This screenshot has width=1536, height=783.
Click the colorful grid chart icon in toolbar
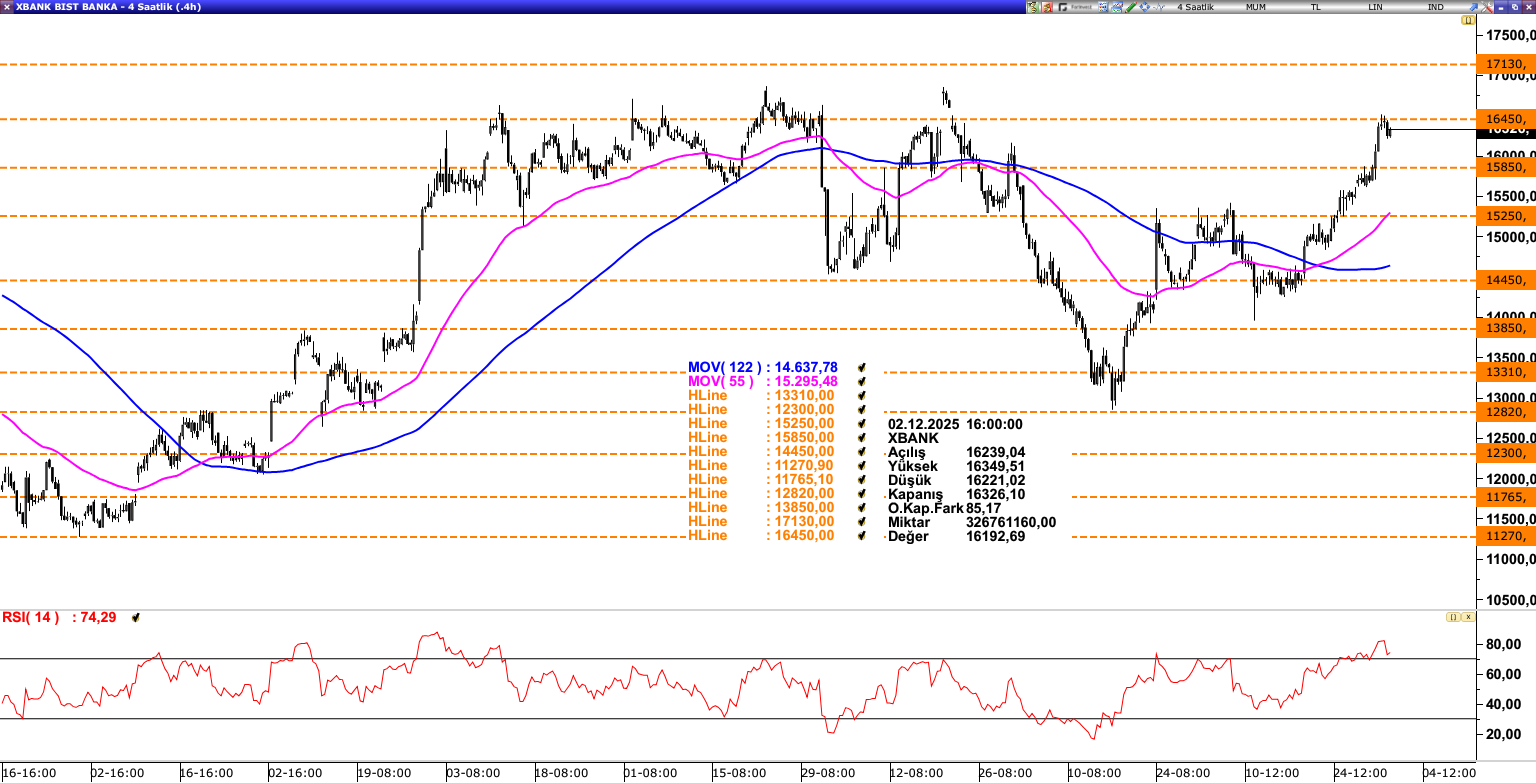pyautogui.click(x=1102, y=7)
